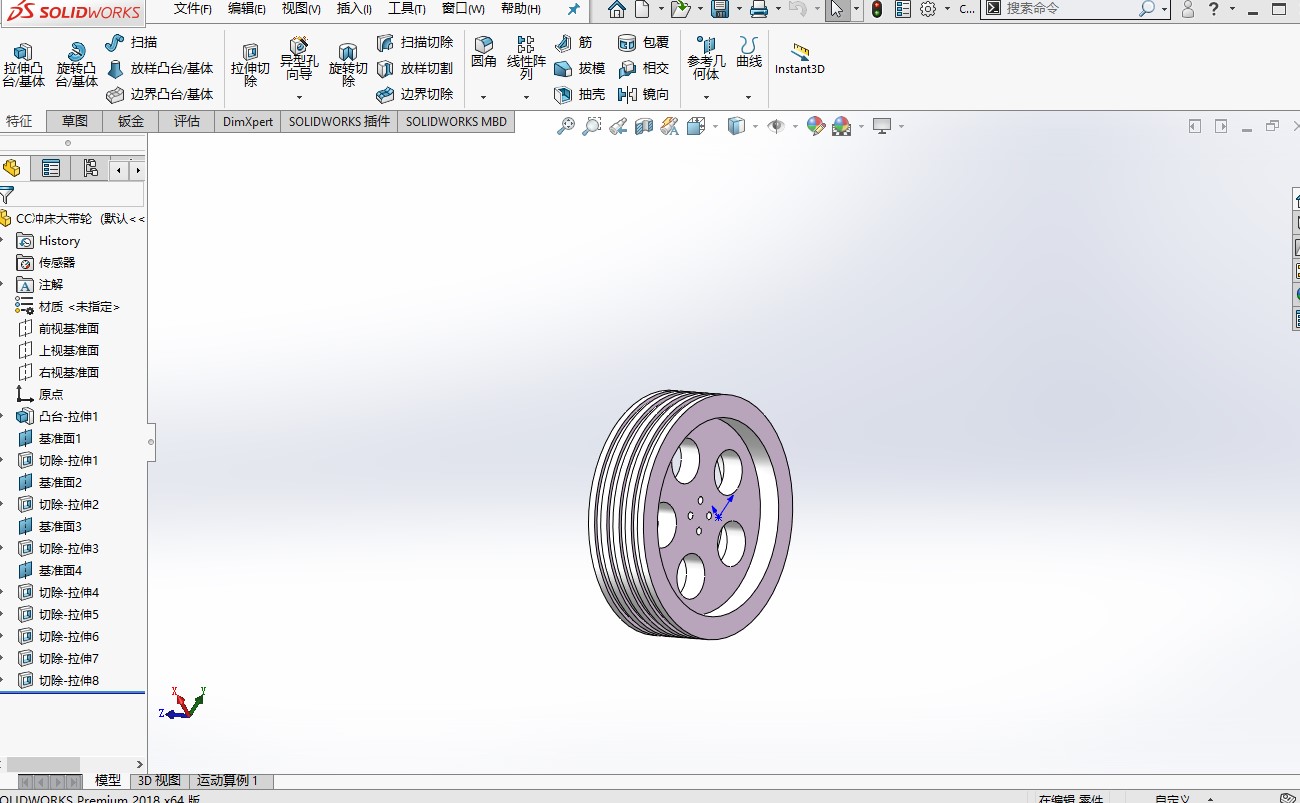This screenshot has width=1300, height=803.
Task: Open the dropdown arrow under 异型孔向导
Action: tap(299, 97)
